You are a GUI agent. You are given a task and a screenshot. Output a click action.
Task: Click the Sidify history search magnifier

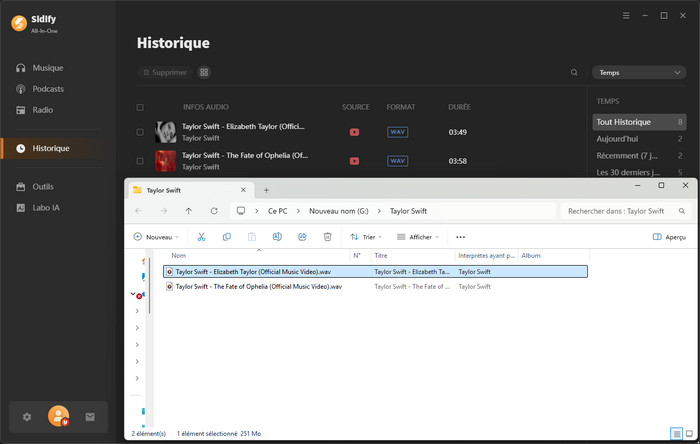(574, 73)
